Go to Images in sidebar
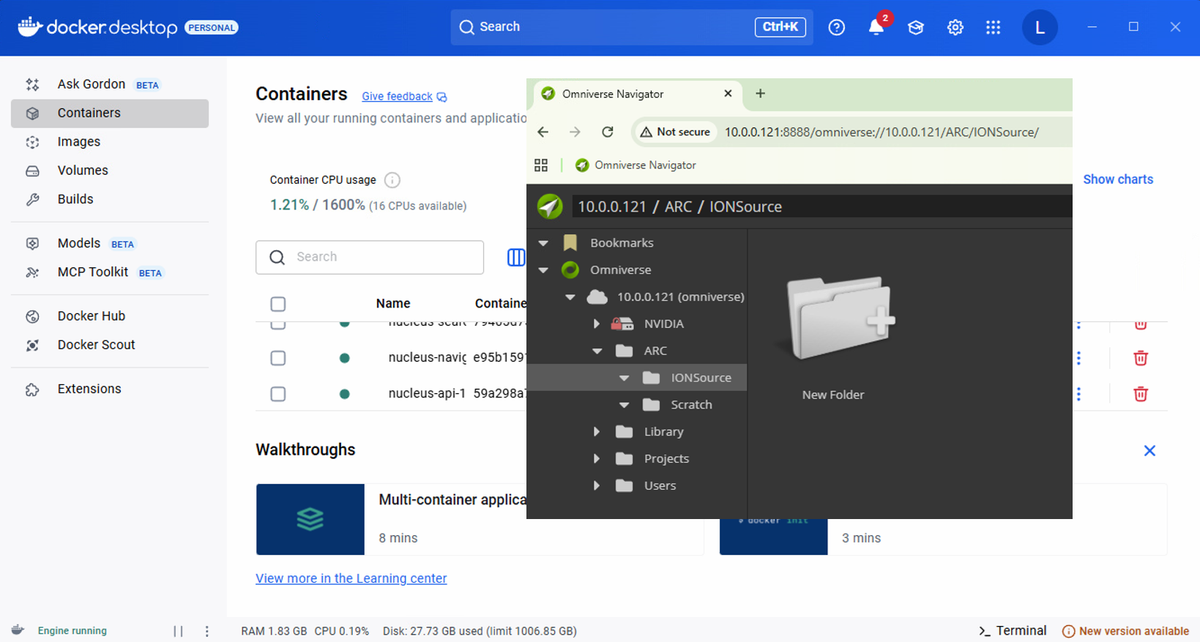 point(110,142)
